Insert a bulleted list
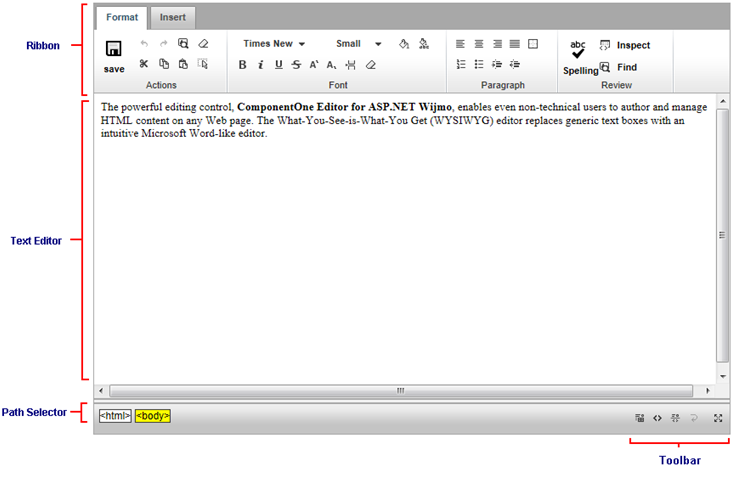This screenshot has height=477, width=733. [479, 64]
